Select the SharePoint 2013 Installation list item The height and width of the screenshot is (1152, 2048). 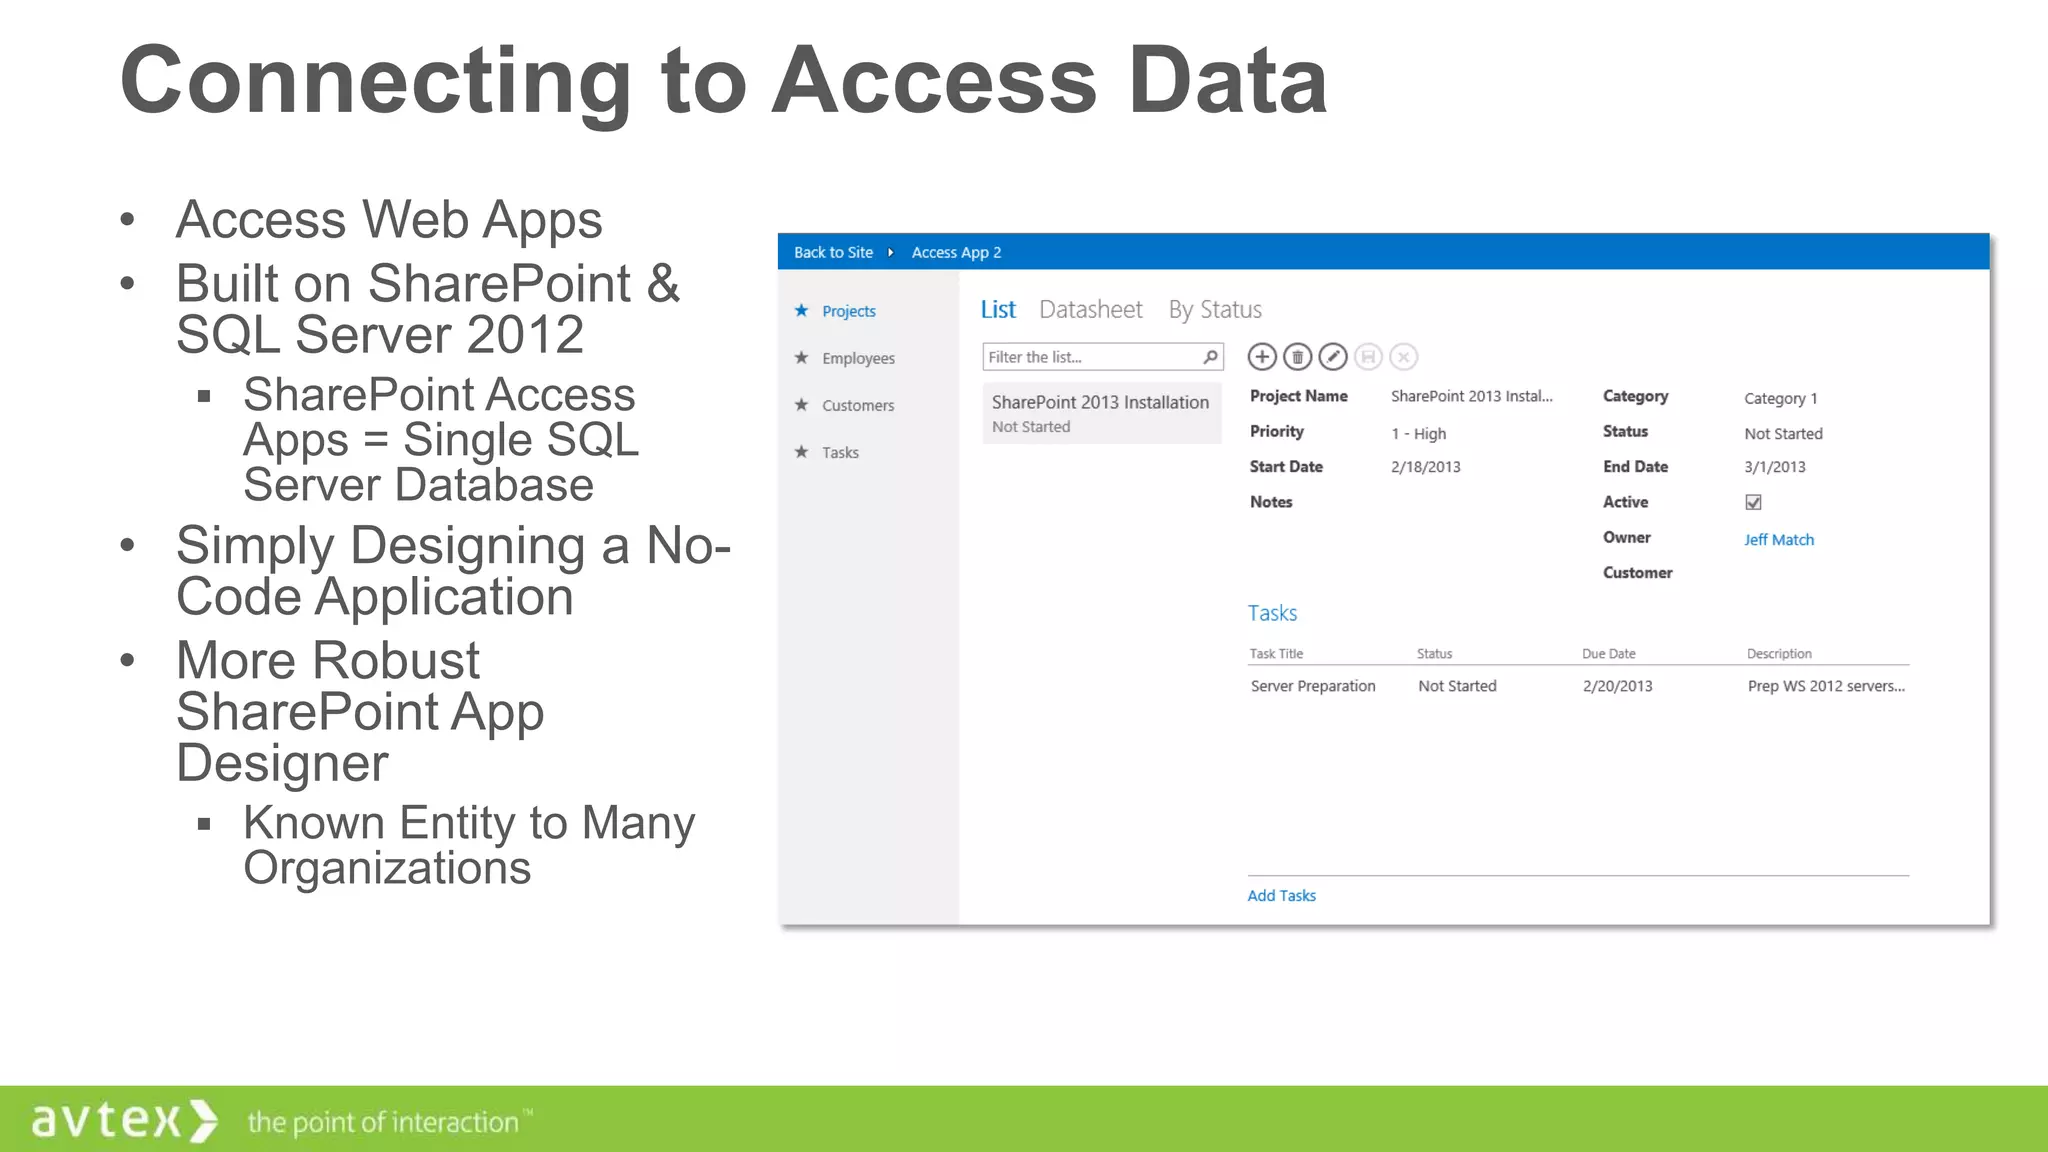point(1102,413)
